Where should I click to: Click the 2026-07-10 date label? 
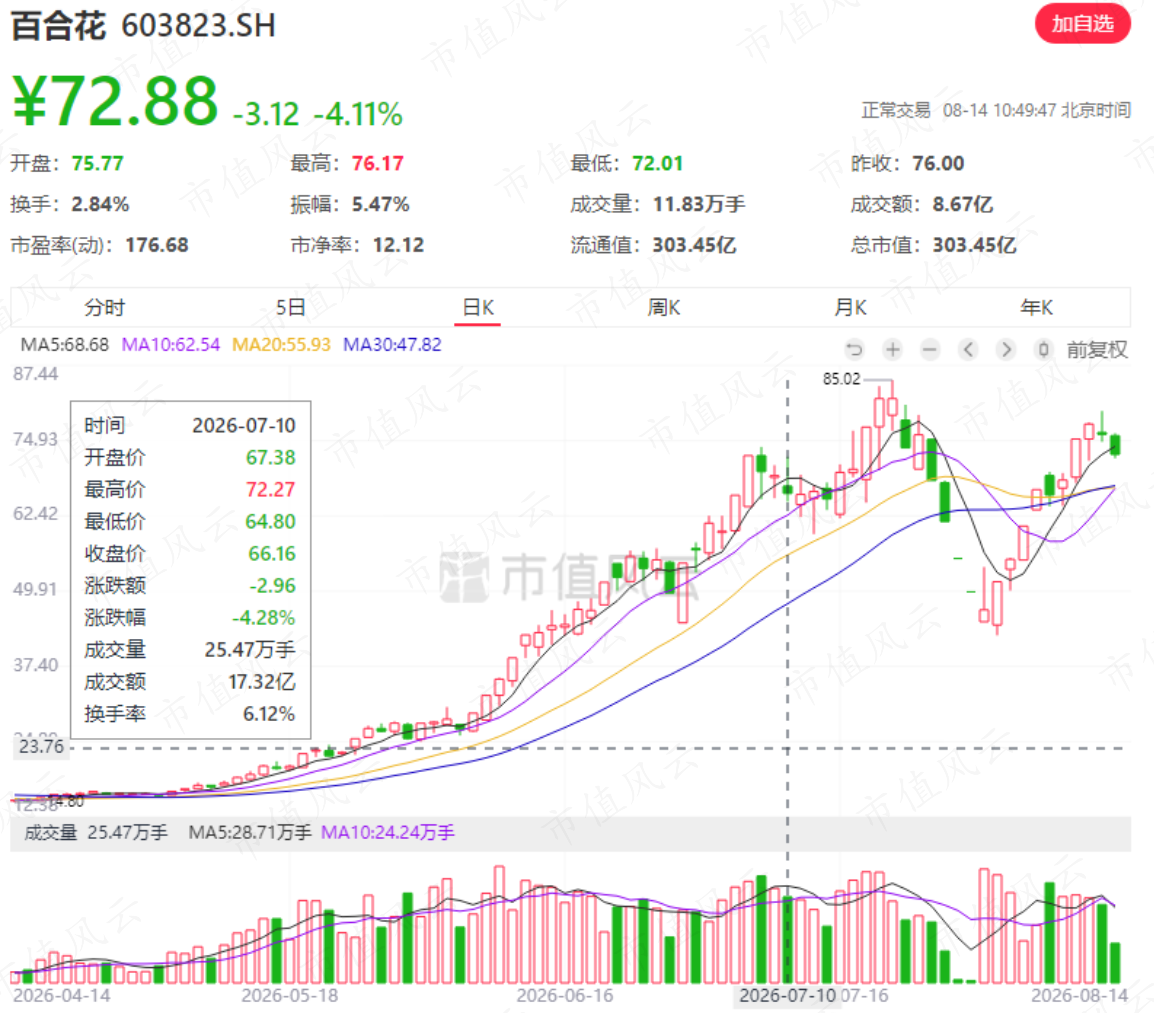[787, 995]
